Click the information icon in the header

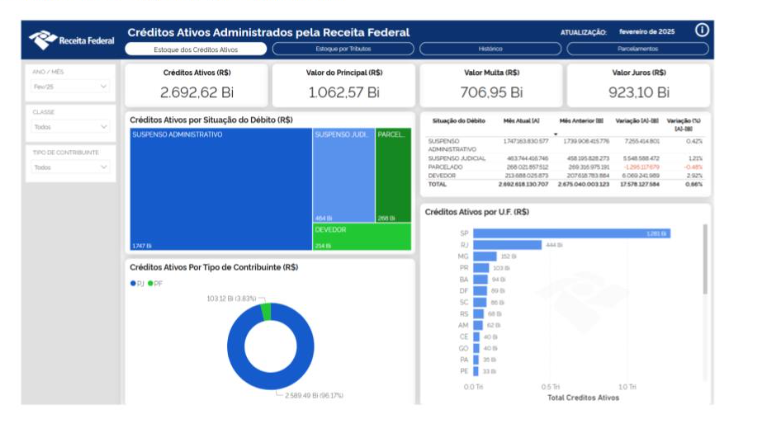(x=702, y=30)
